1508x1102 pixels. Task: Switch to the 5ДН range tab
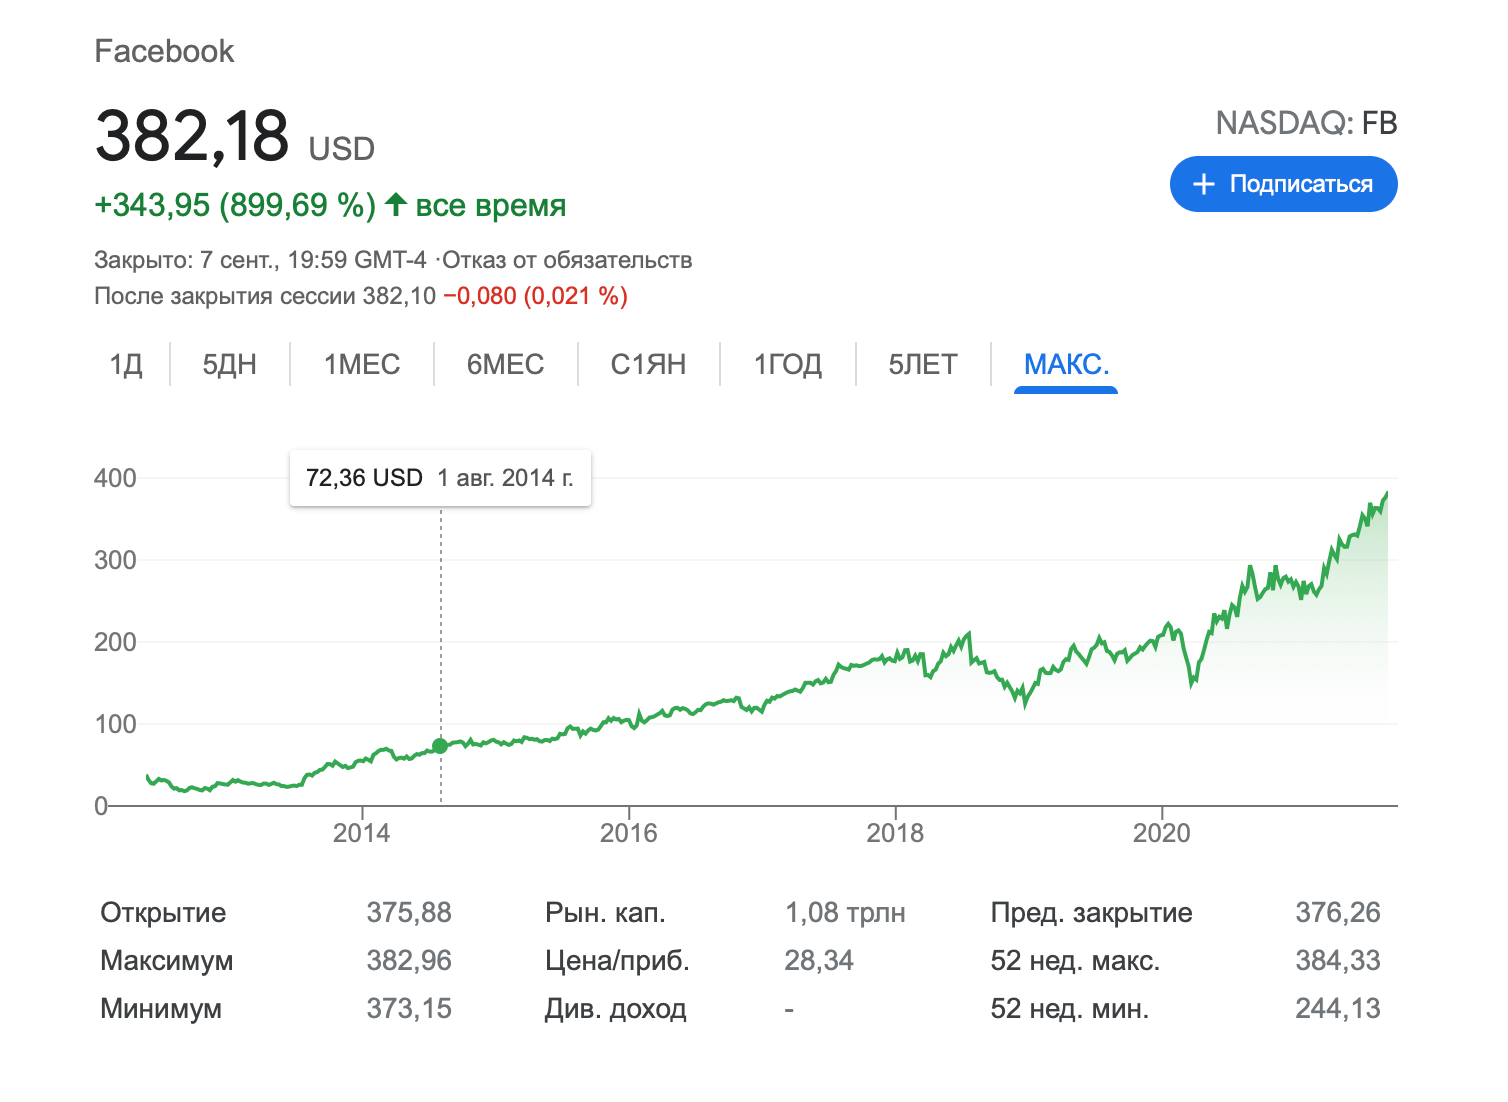(229, 364)
